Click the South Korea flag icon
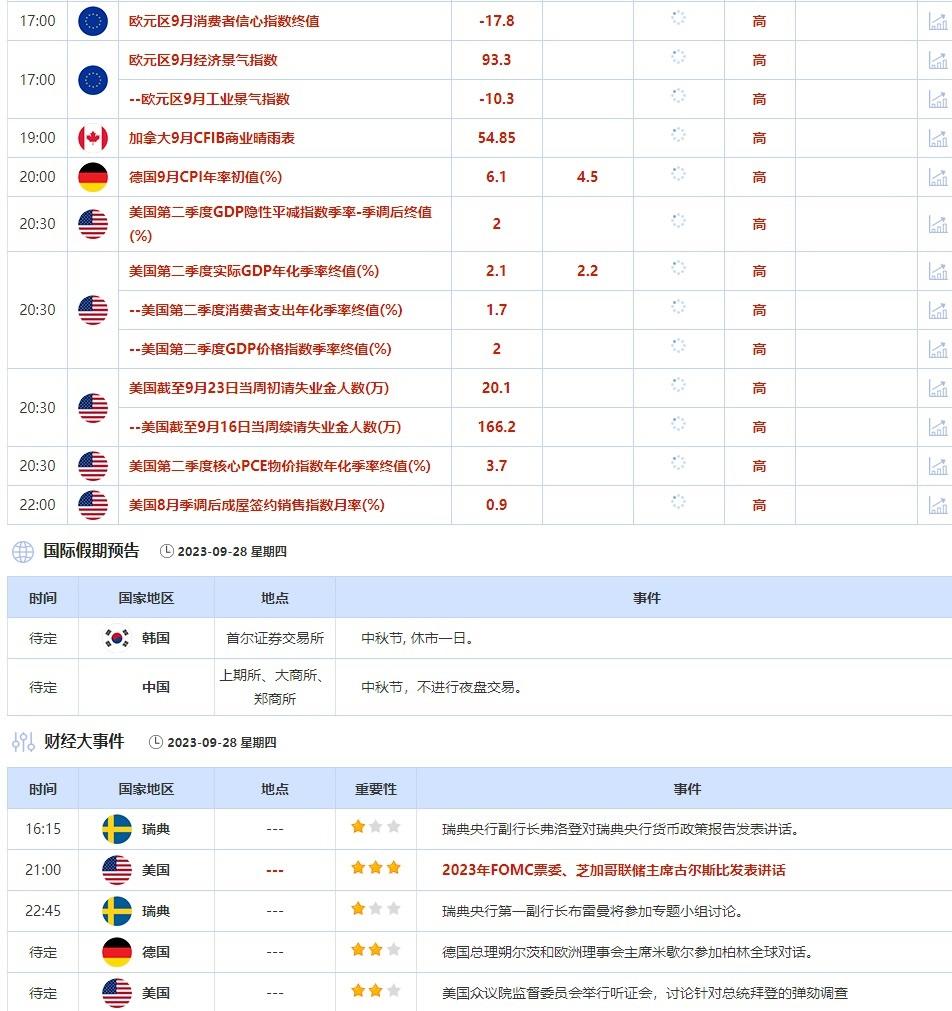 pyautogui.click(x=117, y=638)
